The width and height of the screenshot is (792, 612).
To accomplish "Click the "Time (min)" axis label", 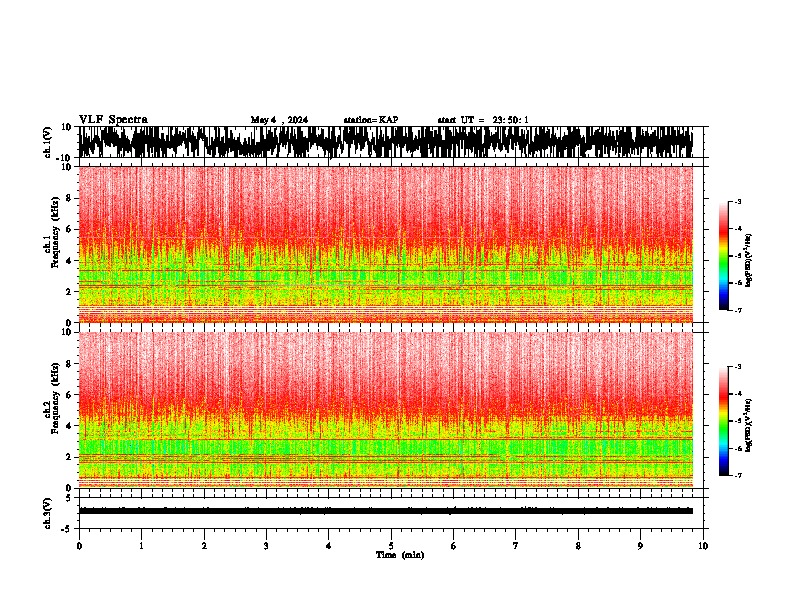I will (x=400, y=555).
